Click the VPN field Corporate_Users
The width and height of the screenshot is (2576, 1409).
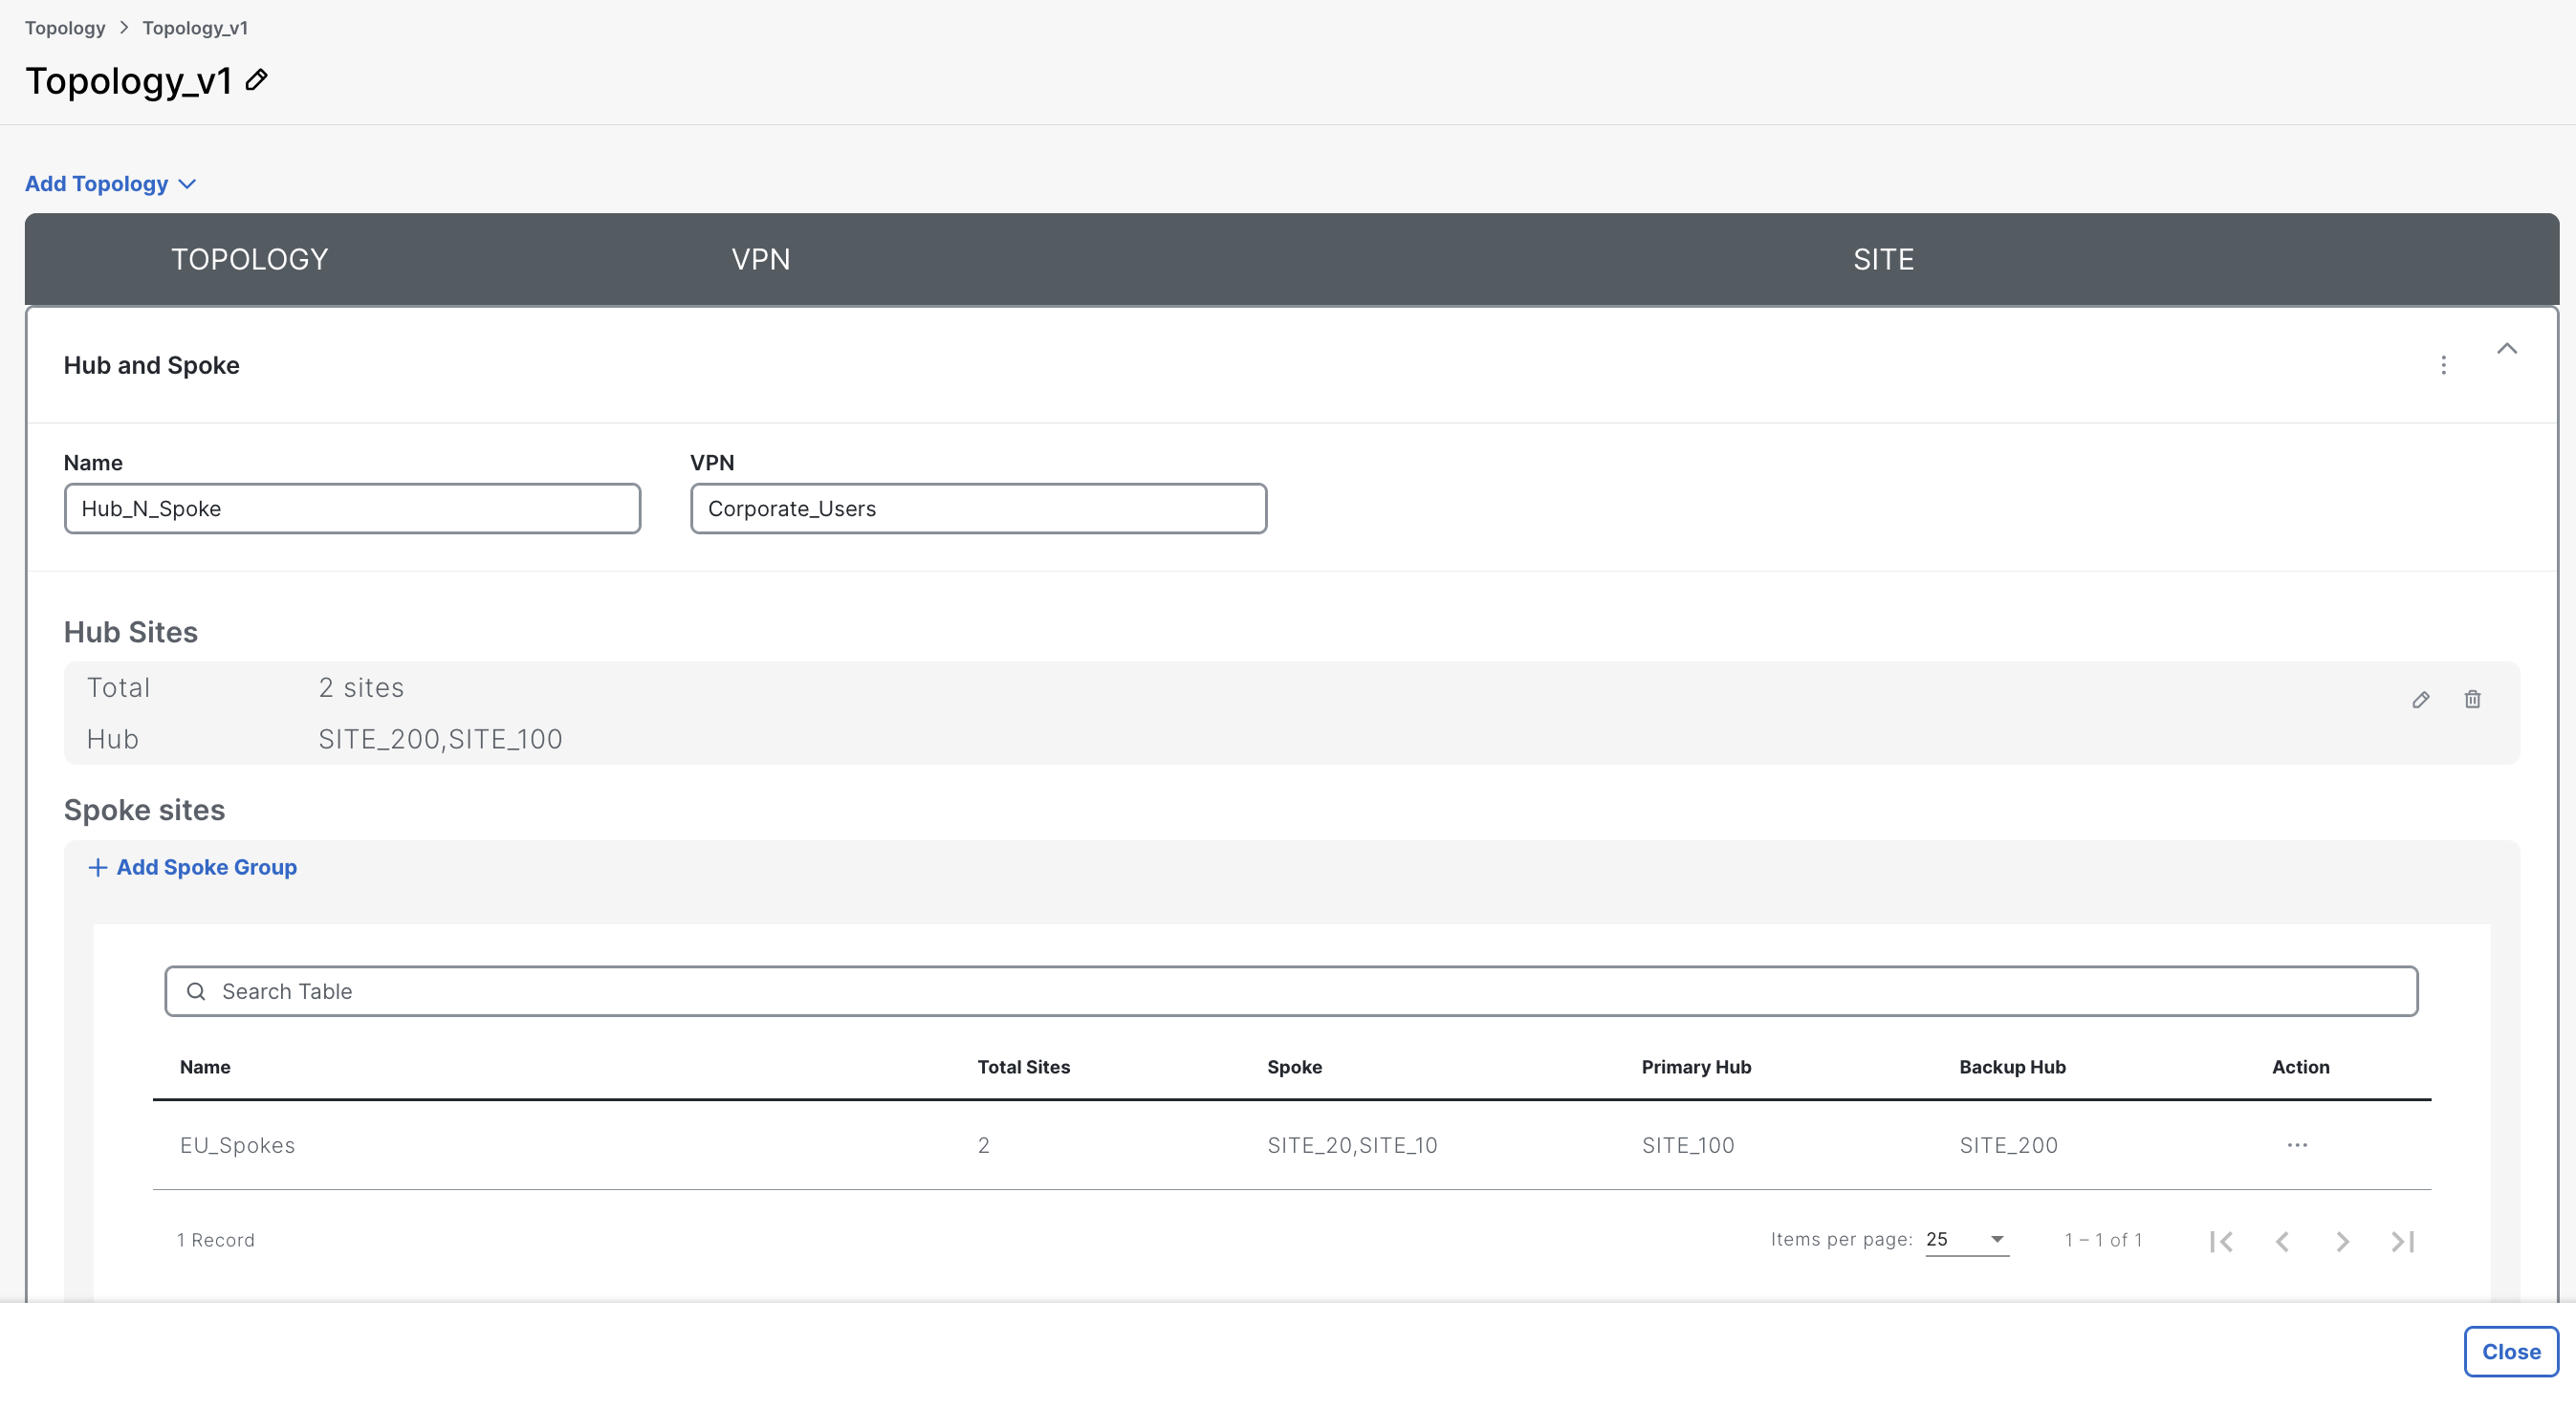coord(978,509)
